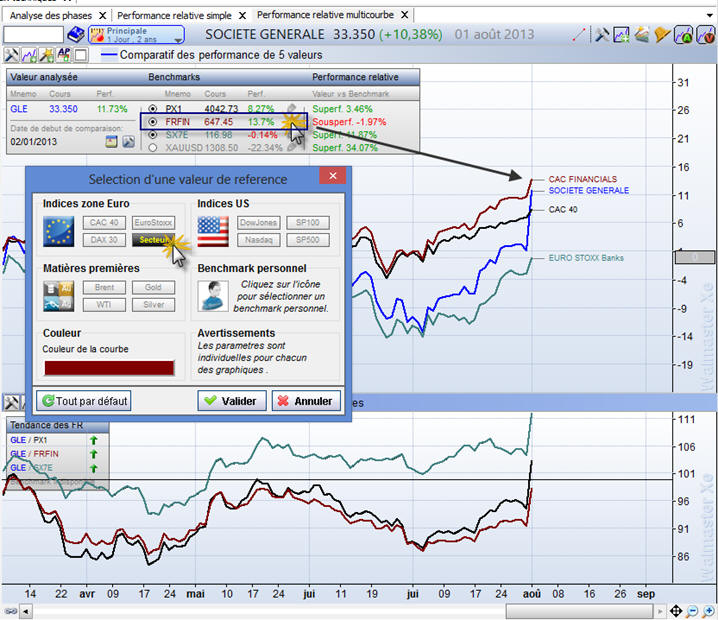Click tools icon beside comparison start date
This screenshot has width=718, height=620.
point(129,141)
